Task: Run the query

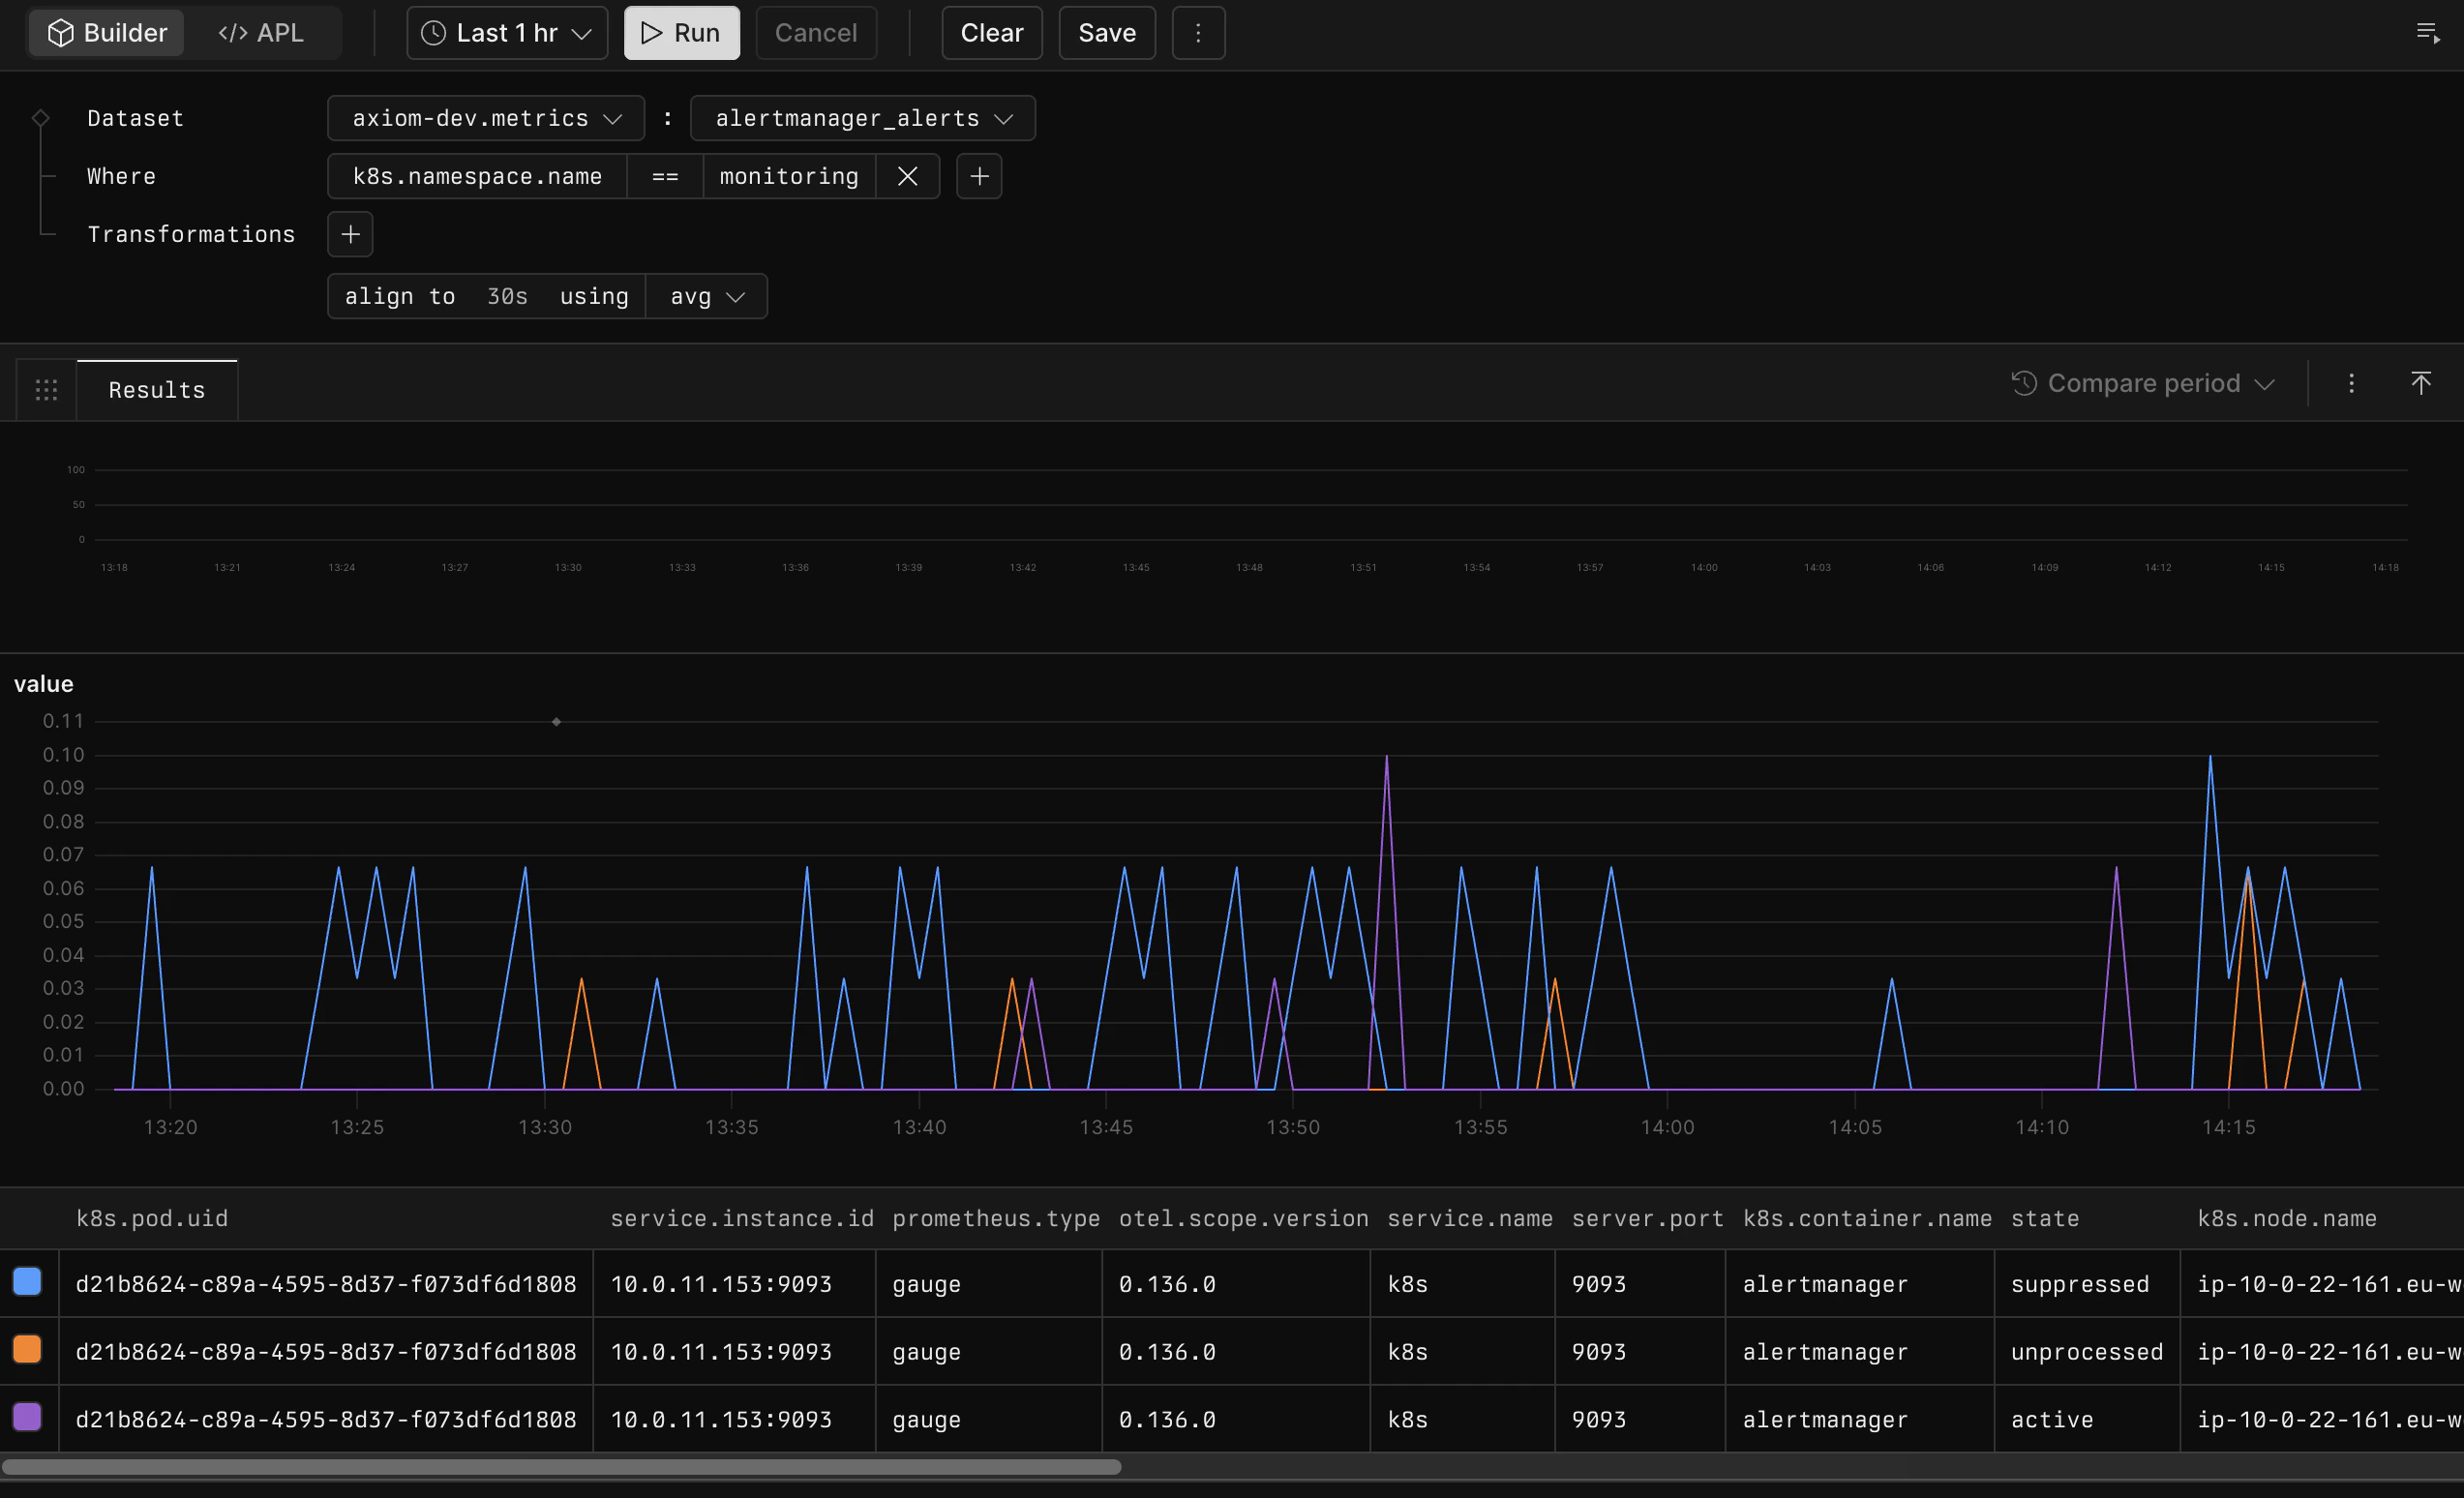Action: (x=681, y=32)
